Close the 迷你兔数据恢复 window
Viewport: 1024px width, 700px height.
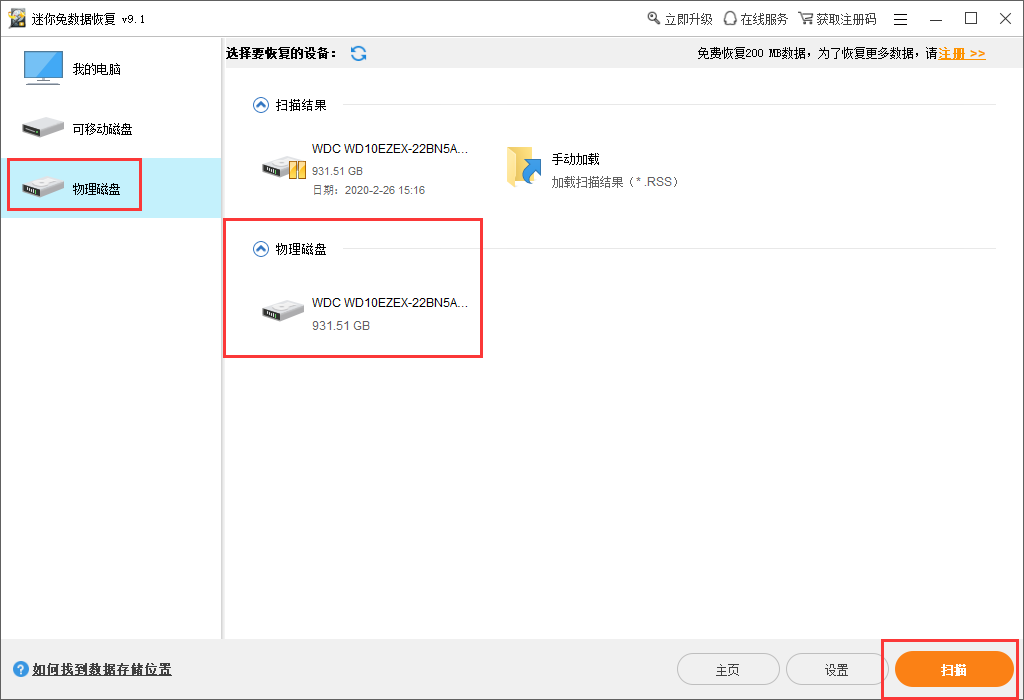coord(1006,18)
